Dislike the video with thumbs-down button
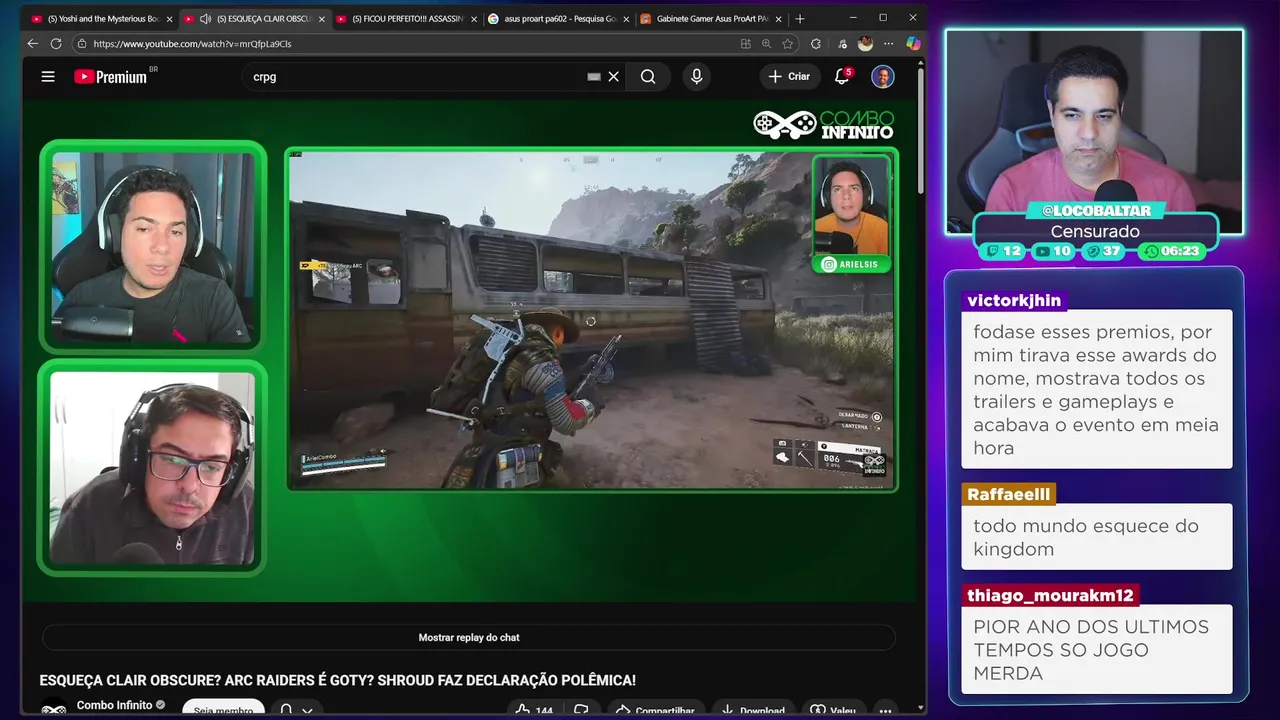Screen dimensions: 1280x720 pyautogui.click(x=581, y=710)
